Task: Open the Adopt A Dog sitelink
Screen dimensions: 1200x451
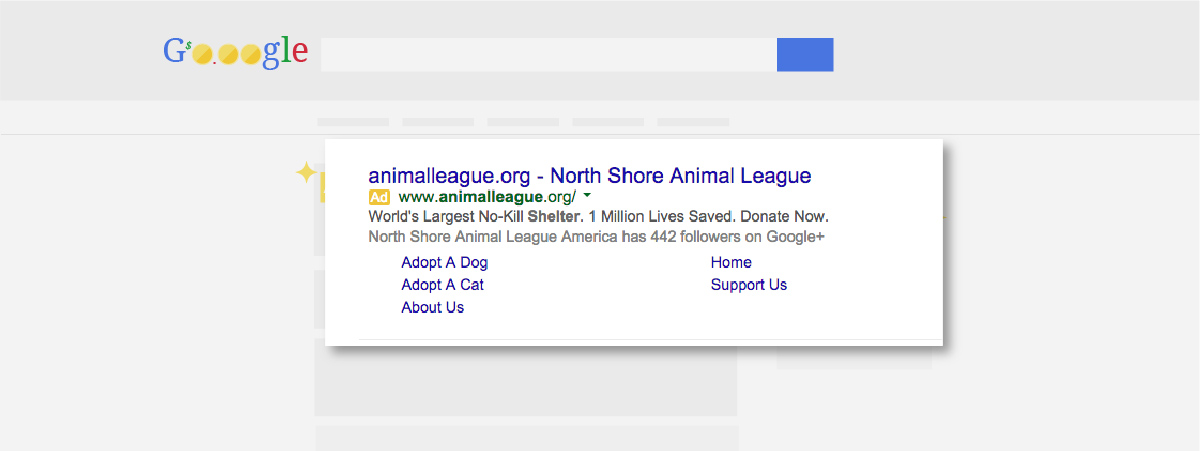Action: coord(445,263)
